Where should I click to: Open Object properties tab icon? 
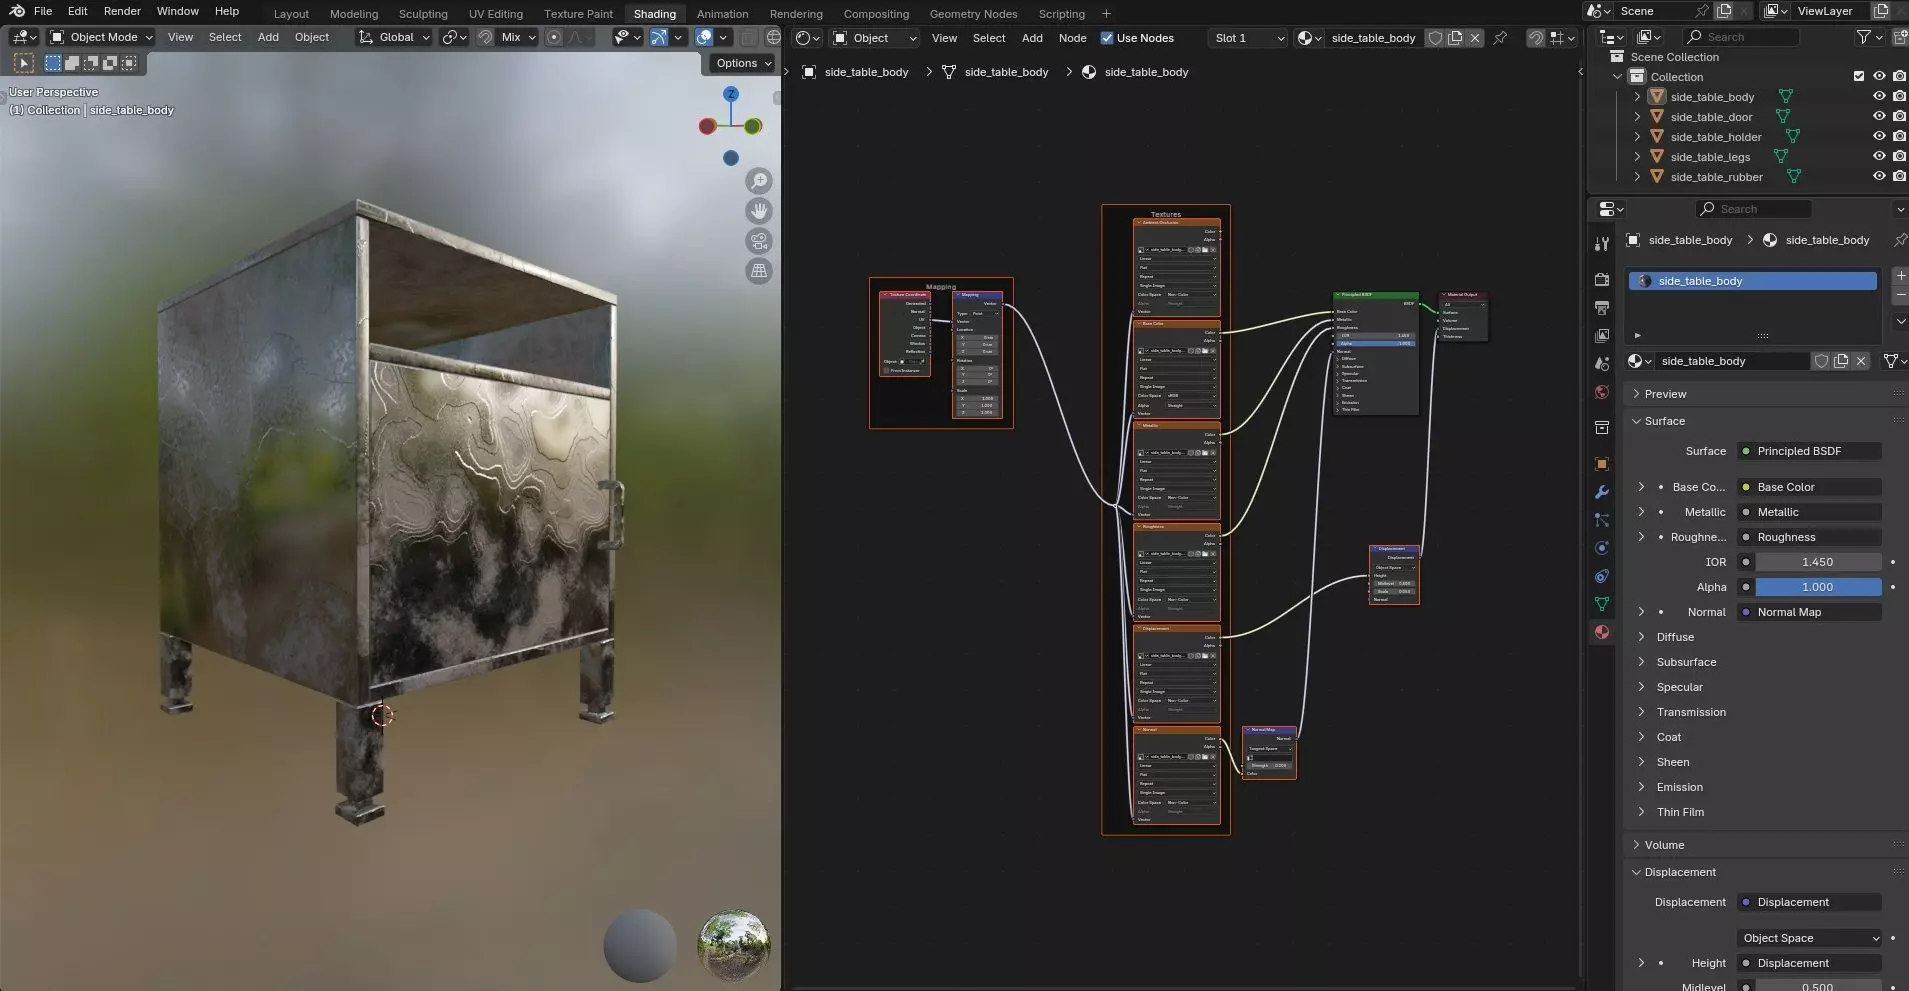tap(1602, 464)
